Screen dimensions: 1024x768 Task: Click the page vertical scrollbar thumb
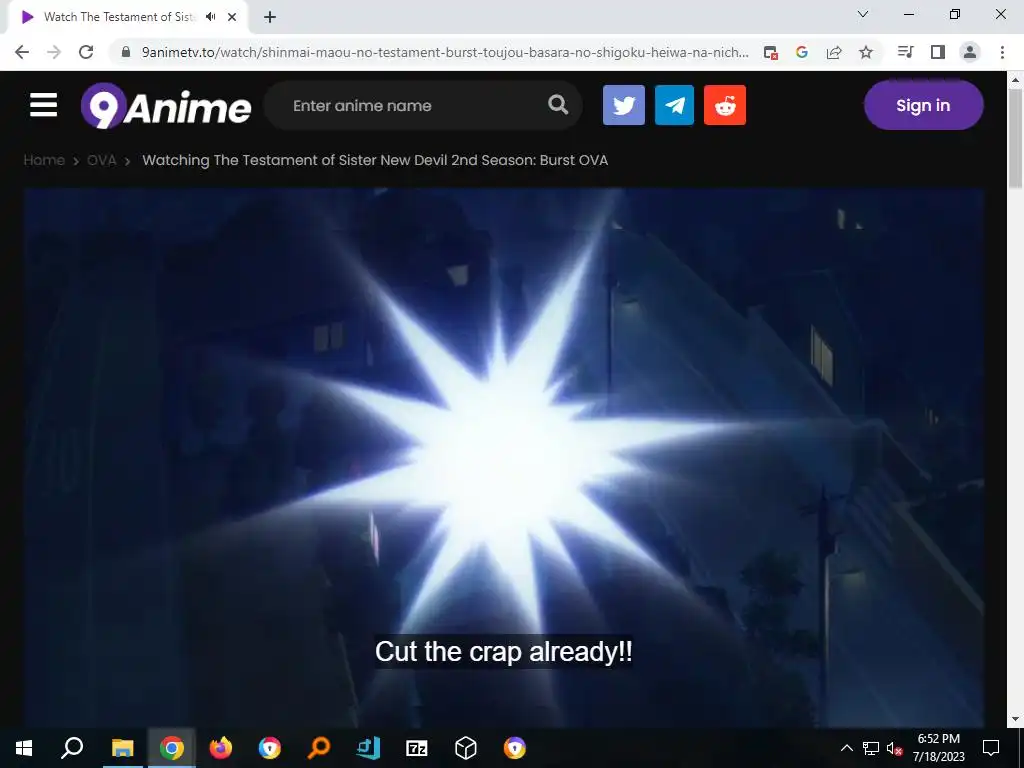pyautogui.click(x=1014, y=137)
